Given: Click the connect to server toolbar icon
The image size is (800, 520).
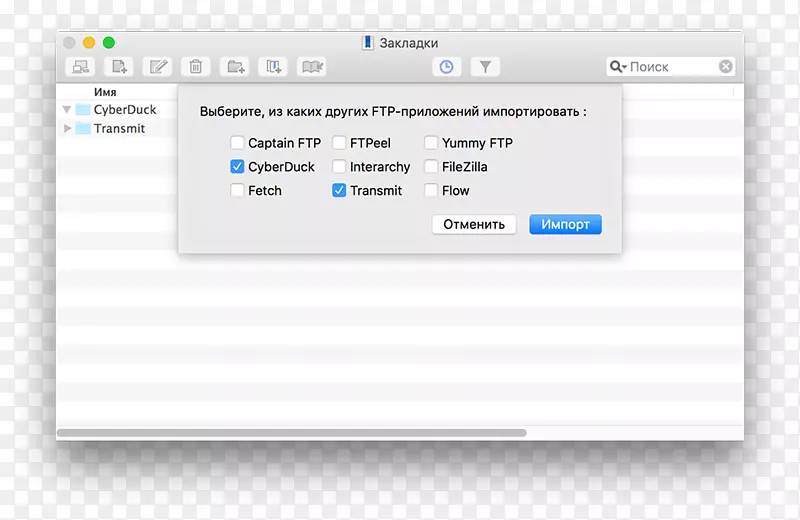Looking at the screenshot, I should click(80, 67).
